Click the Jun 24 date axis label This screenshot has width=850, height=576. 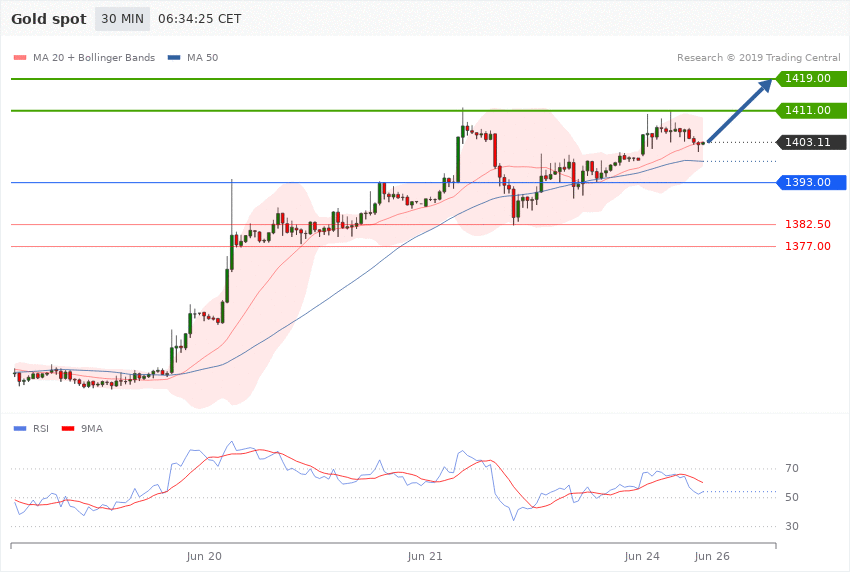[642, 556]
